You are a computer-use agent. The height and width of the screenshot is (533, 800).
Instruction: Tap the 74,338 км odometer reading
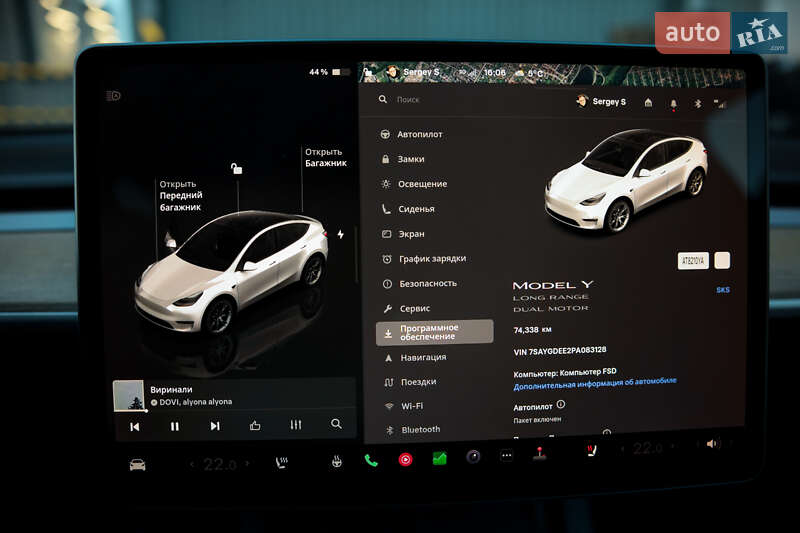click(x=532, y=330)
